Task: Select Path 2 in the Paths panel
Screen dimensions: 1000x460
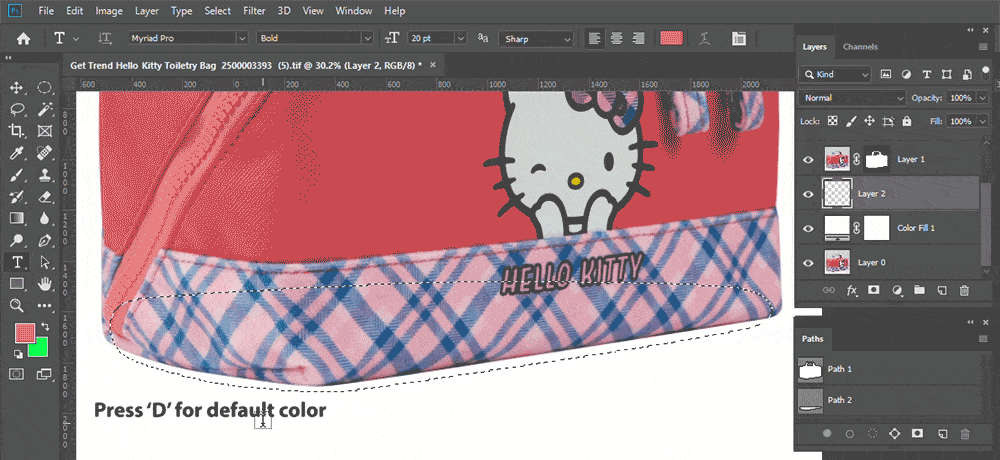Action: coord(891,400)
